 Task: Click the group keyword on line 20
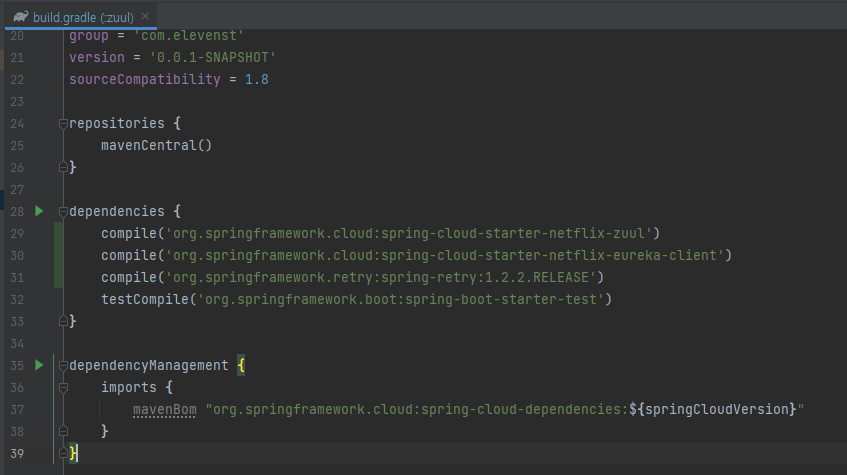click(x=89, y=36)
